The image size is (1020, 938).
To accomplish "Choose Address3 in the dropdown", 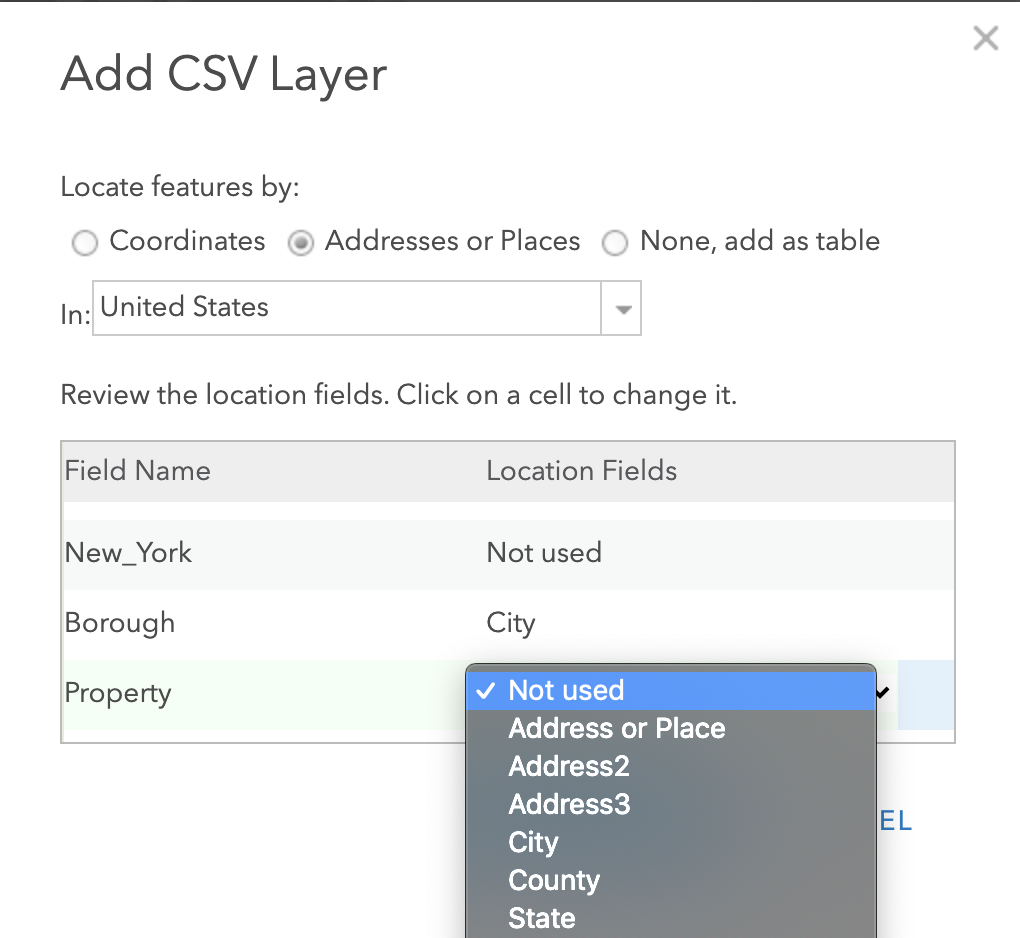I will pos(671,804).
